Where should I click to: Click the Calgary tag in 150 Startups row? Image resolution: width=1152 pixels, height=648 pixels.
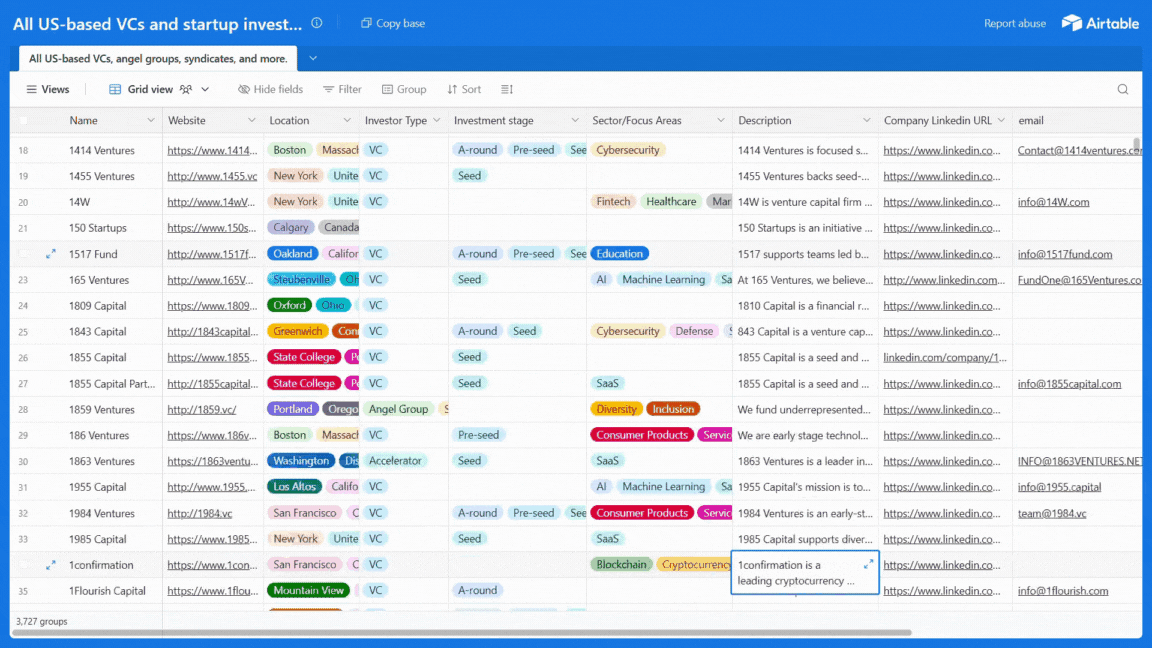point(291,228)
